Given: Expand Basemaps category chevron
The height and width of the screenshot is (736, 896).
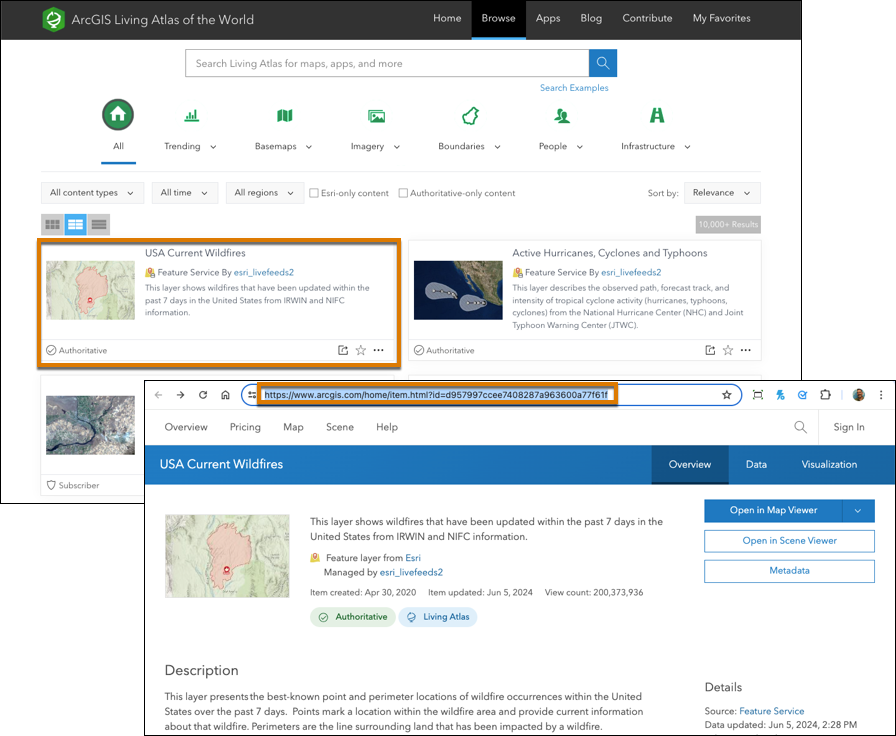Looking at the screenshot, I should tap(309, 147).
